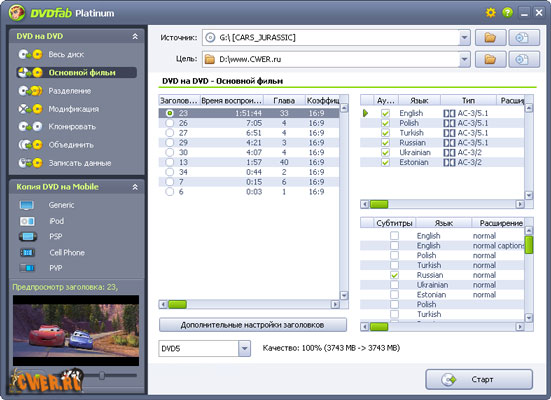551x400 pixels.
Task: Click the DVDFab mascot logo icon
Action: tap(17, 13)
